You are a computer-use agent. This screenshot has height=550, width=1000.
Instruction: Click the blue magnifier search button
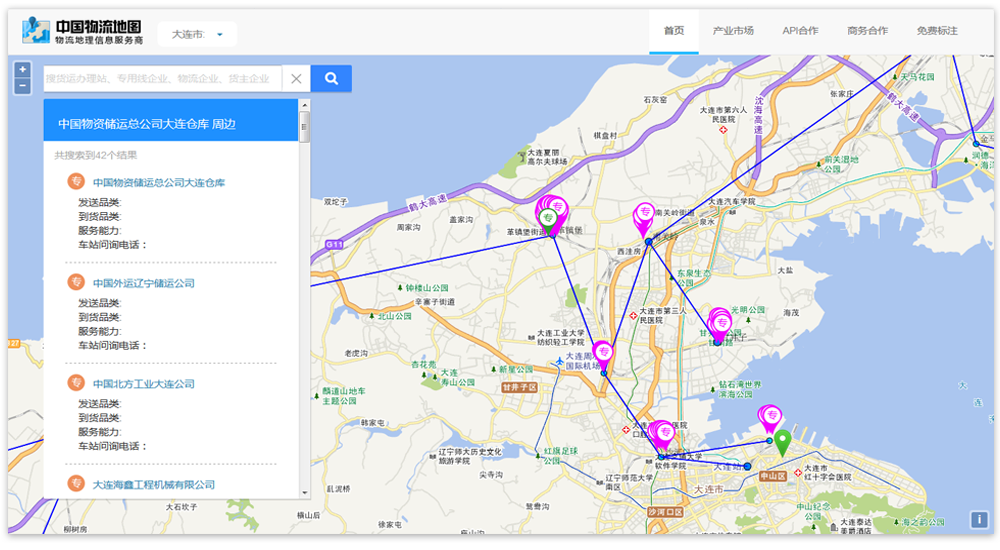coord(331,78)
